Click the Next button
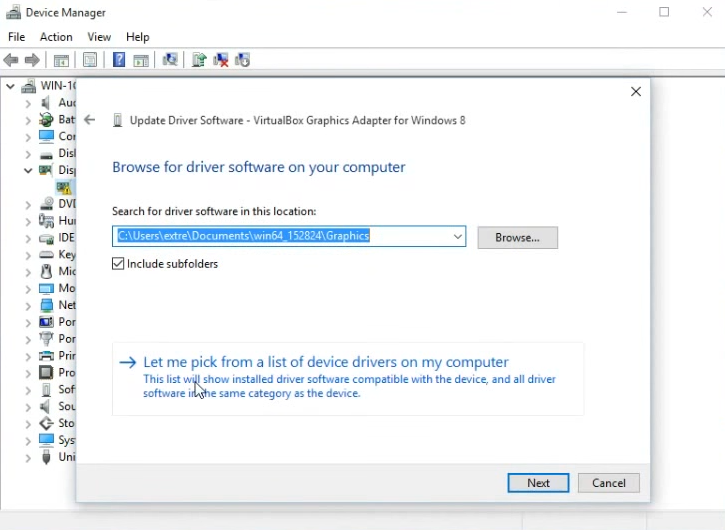725x530 pixels. pos(538,483)
